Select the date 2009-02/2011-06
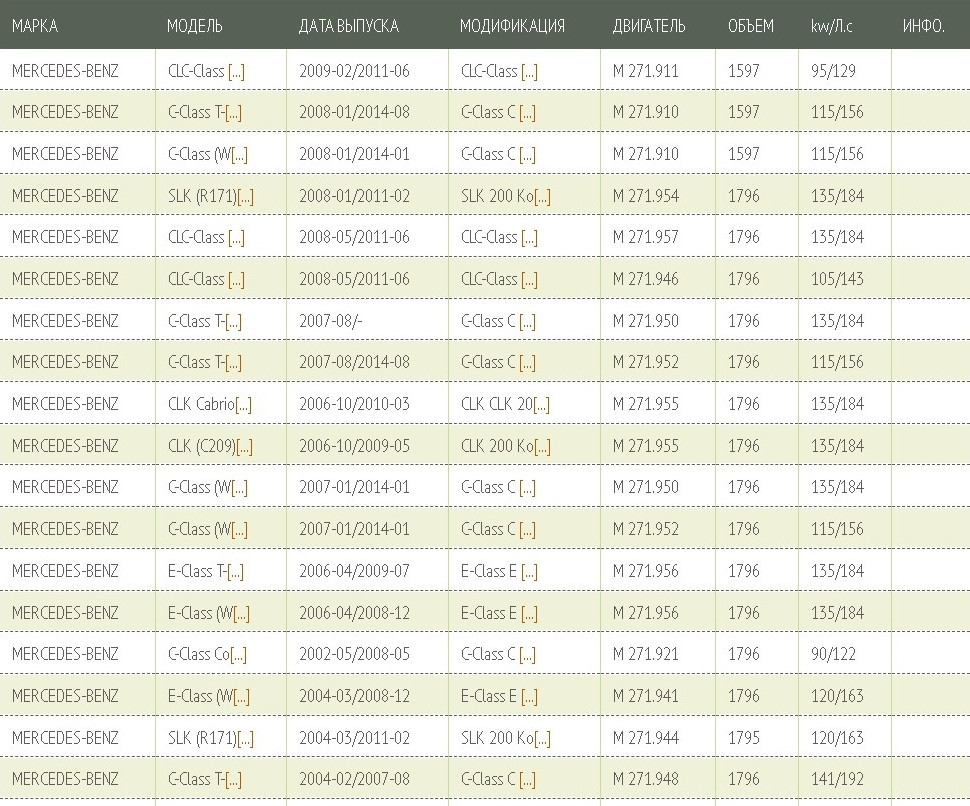Image resolution: width=970 pixels, height=806 pixels. [354, 71]
